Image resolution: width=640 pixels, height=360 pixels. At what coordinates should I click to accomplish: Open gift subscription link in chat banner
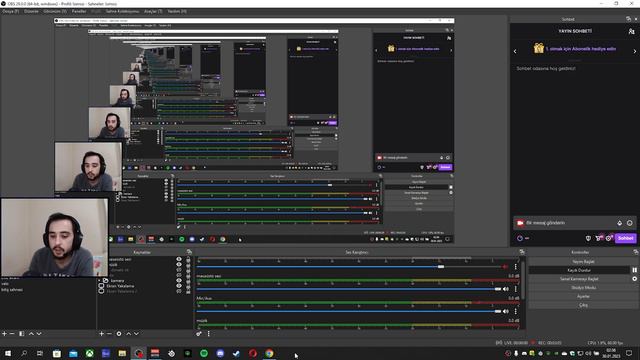coord(581,49)
